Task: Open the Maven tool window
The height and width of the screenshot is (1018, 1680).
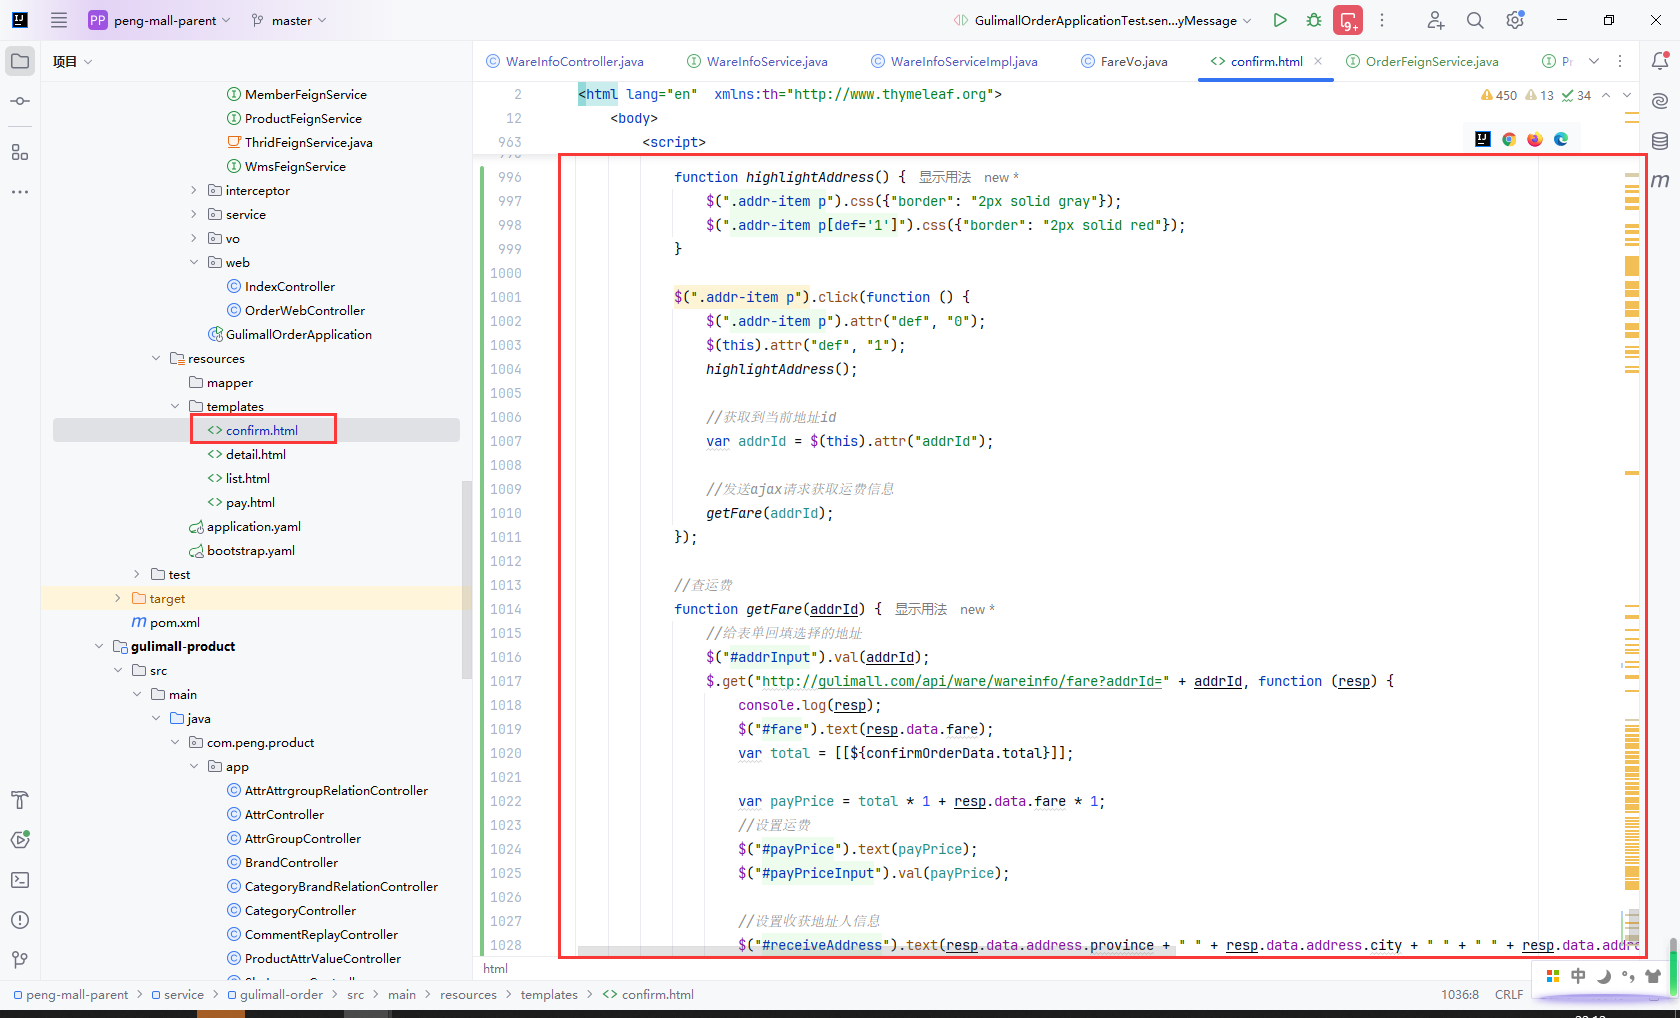Action: 1660,181
